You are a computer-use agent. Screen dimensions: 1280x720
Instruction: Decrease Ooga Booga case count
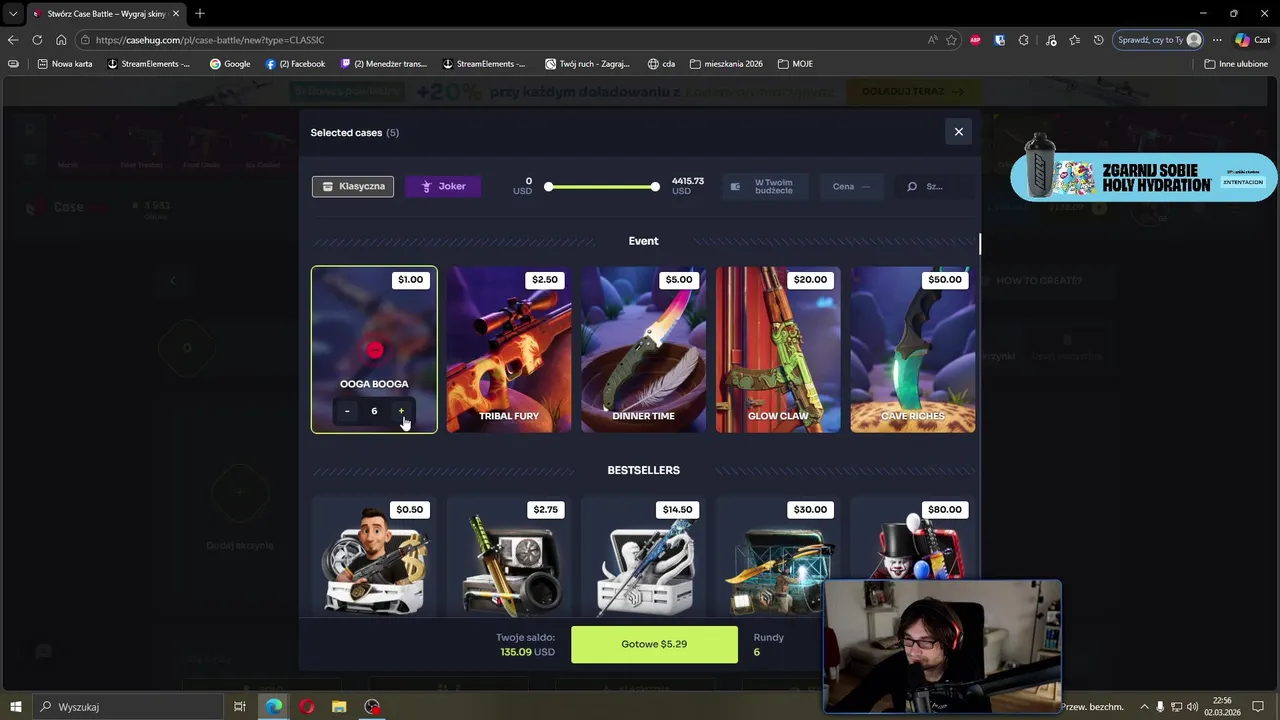[x=347, y=411]
